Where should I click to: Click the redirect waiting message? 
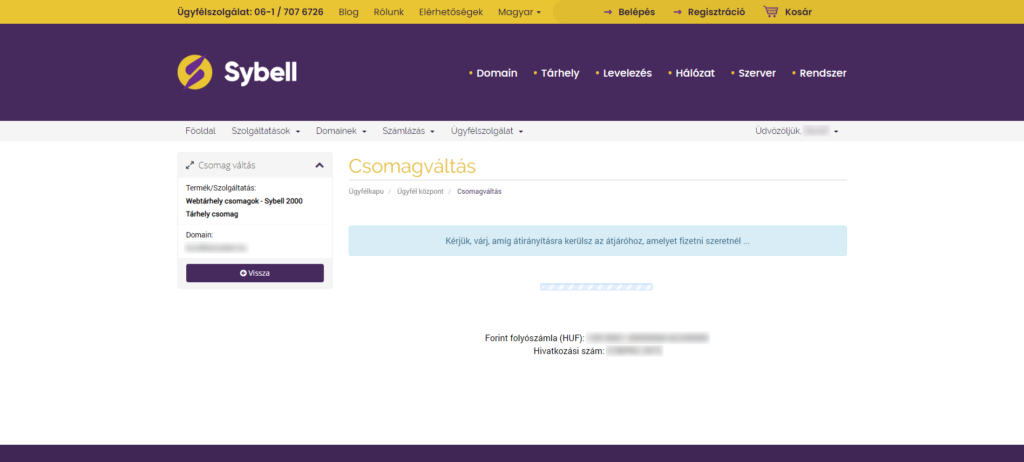click(598, 240)
